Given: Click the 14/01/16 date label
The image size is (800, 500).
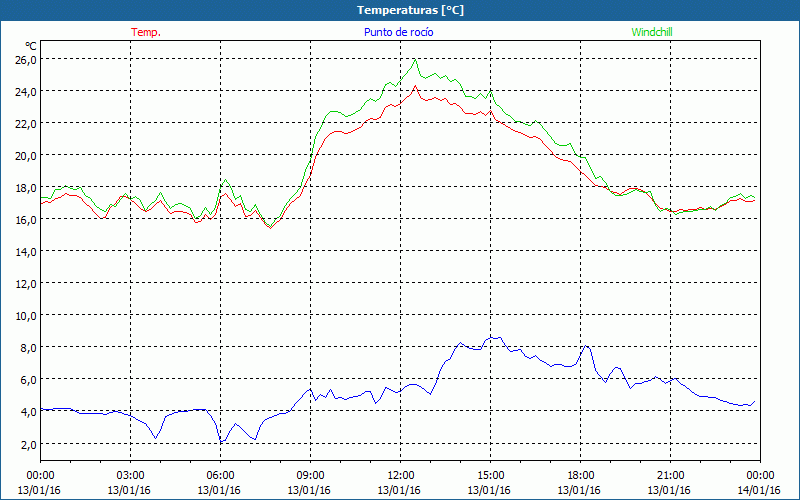Looking at the screenshot, I should pyautogui.click(x=758, y=490).
